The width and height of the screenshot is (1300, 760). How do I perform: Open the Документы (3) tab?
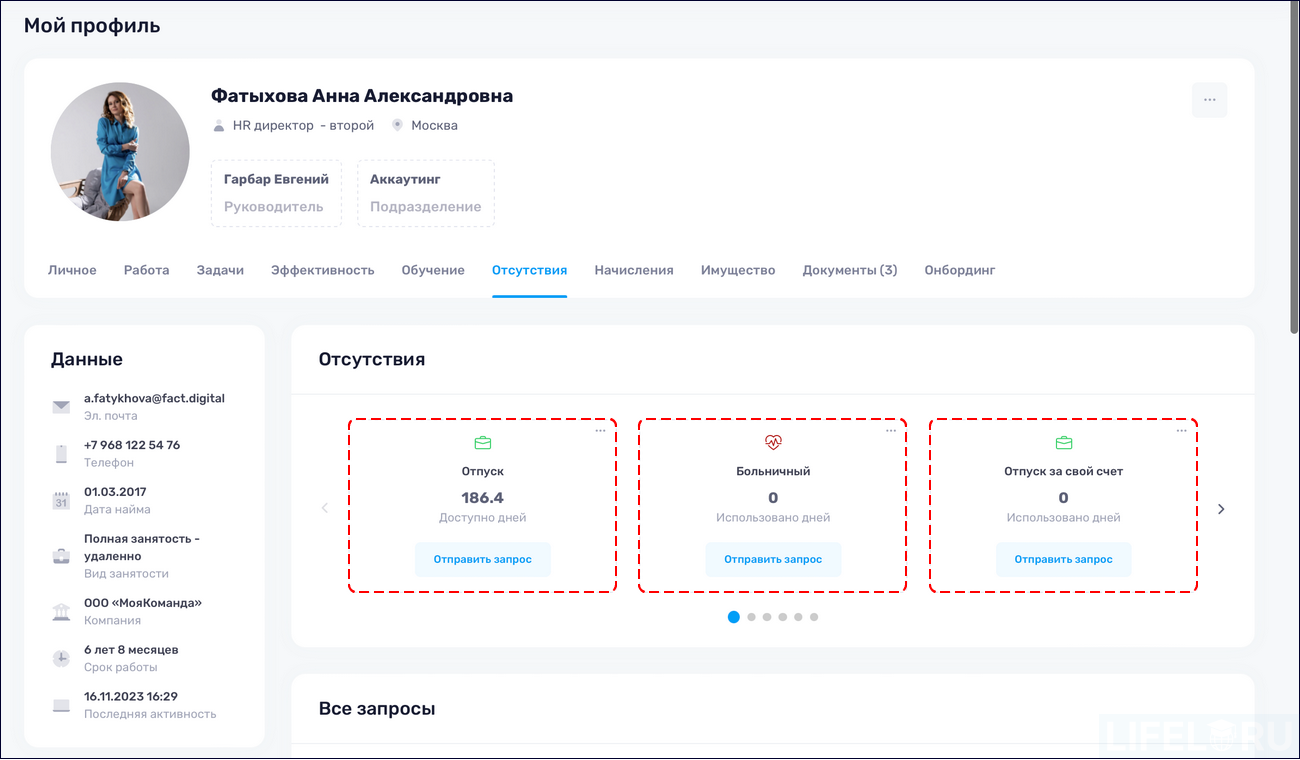click(x=849, y=269)
